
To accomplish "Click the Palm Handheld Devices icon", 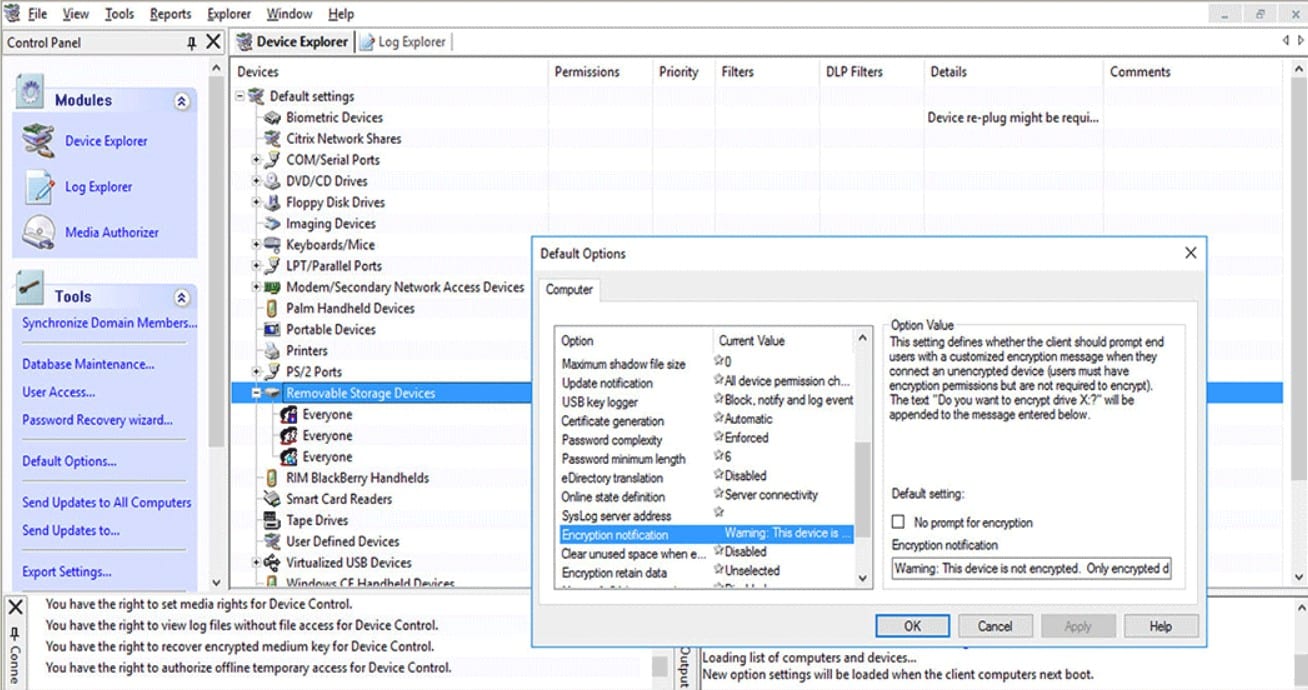I will [x=271, y=308].
